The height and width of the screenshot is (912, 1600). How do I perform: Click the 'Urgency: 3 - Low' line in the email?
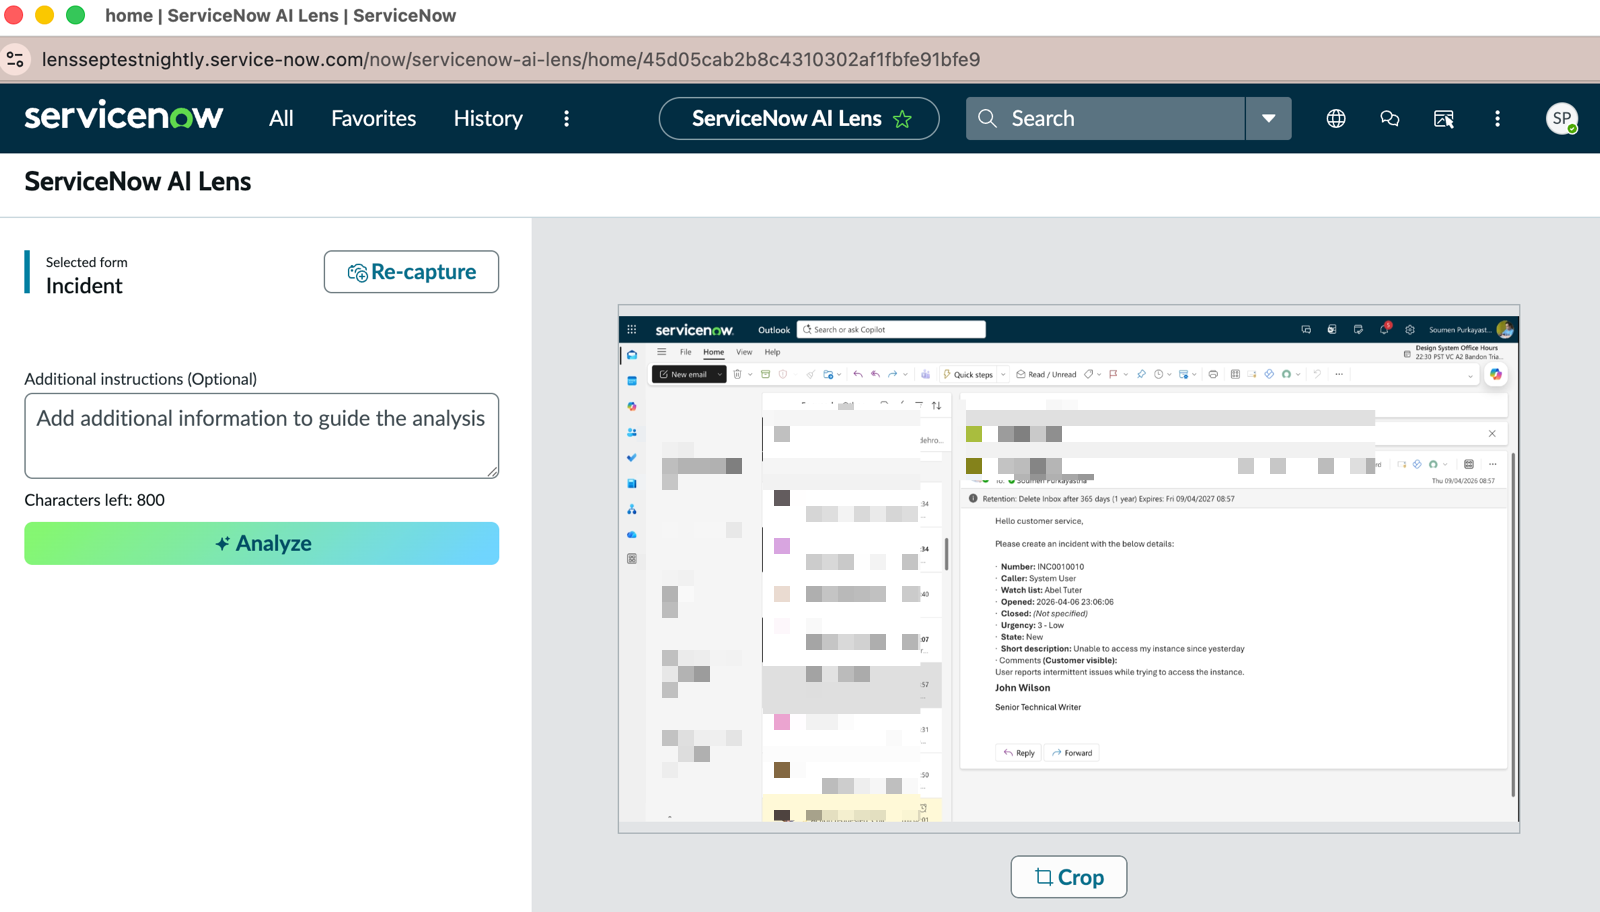[1032, 625]
